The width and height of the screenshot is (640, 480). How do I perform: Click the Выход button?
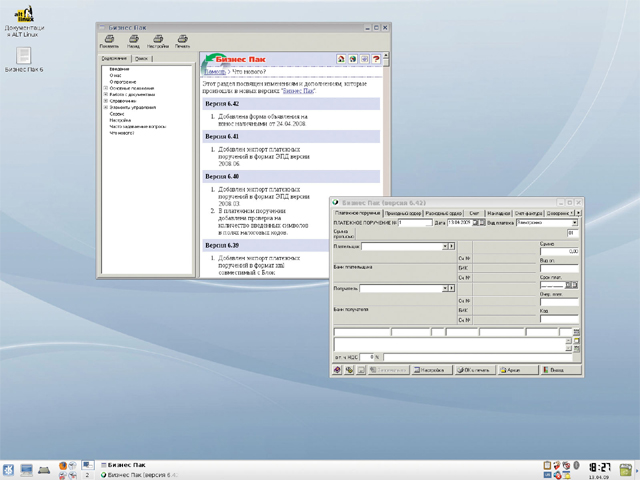pyautogui.click(x=561, y=370)
